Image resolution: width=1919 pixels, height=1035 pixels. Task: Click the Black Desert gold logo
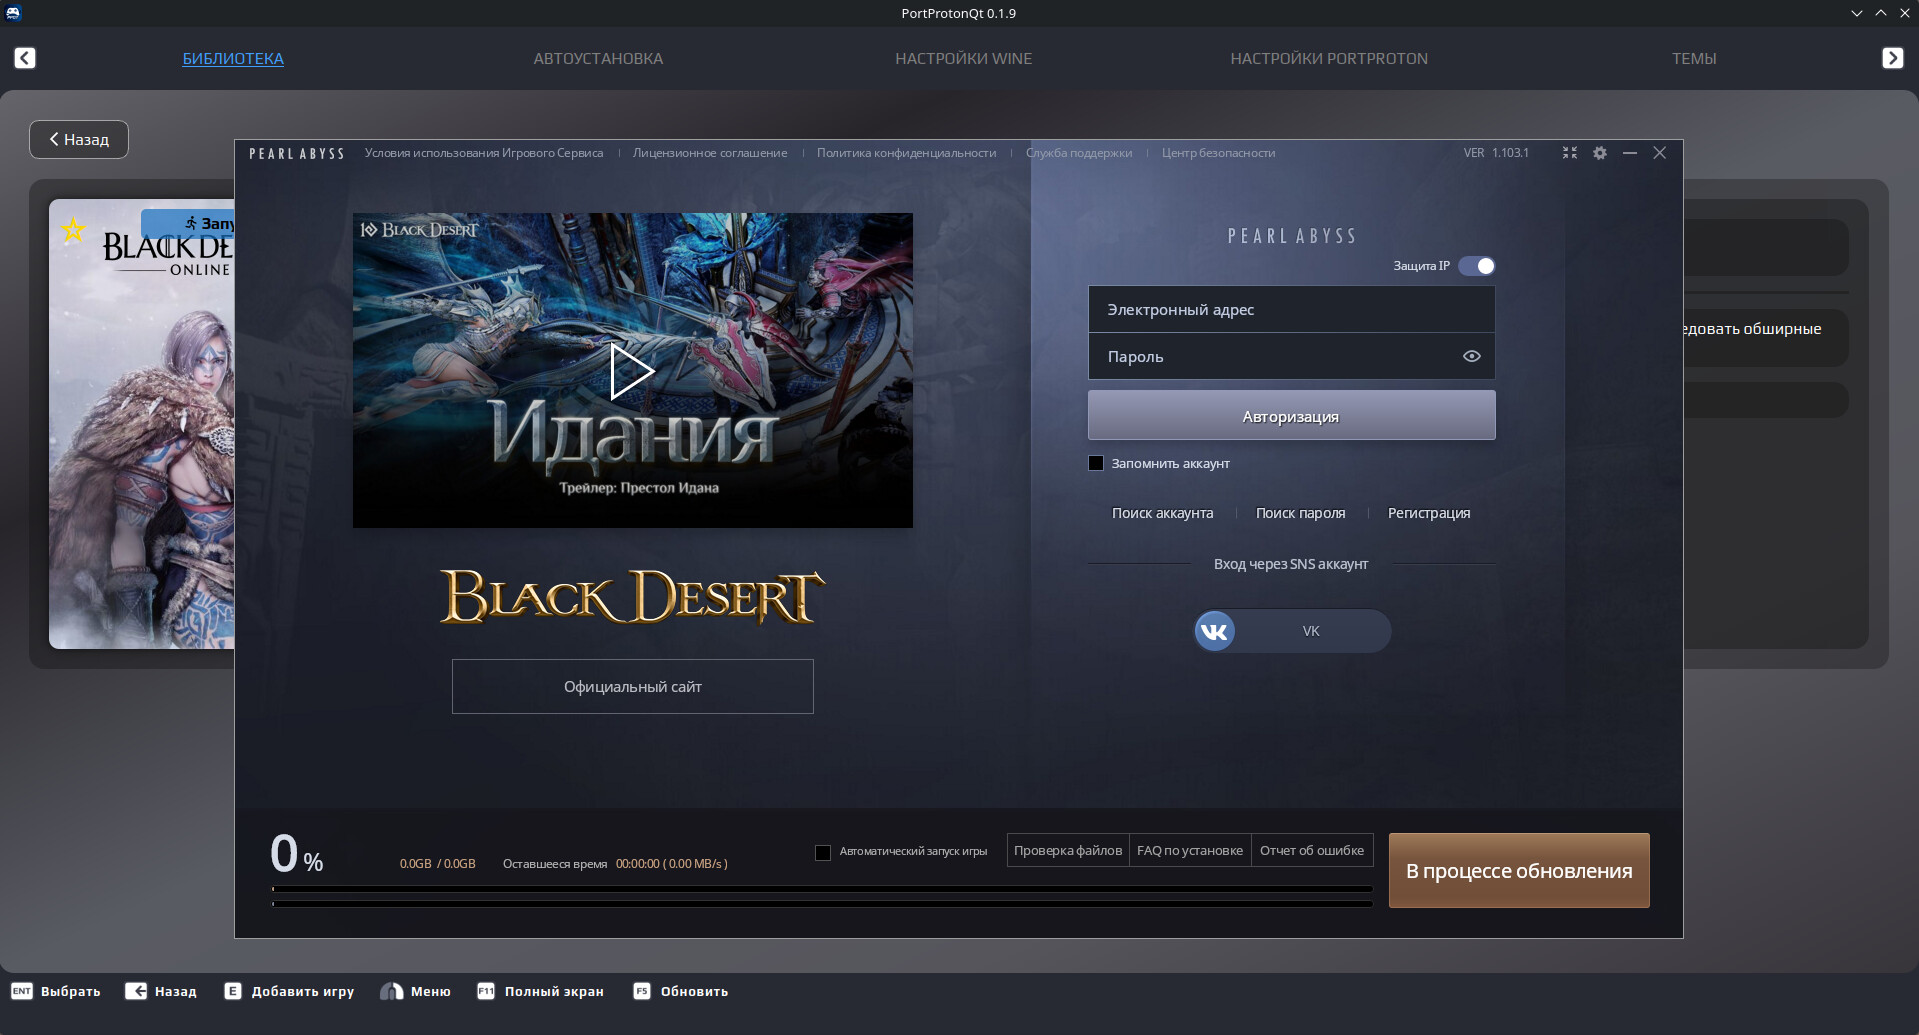[632, 597]
